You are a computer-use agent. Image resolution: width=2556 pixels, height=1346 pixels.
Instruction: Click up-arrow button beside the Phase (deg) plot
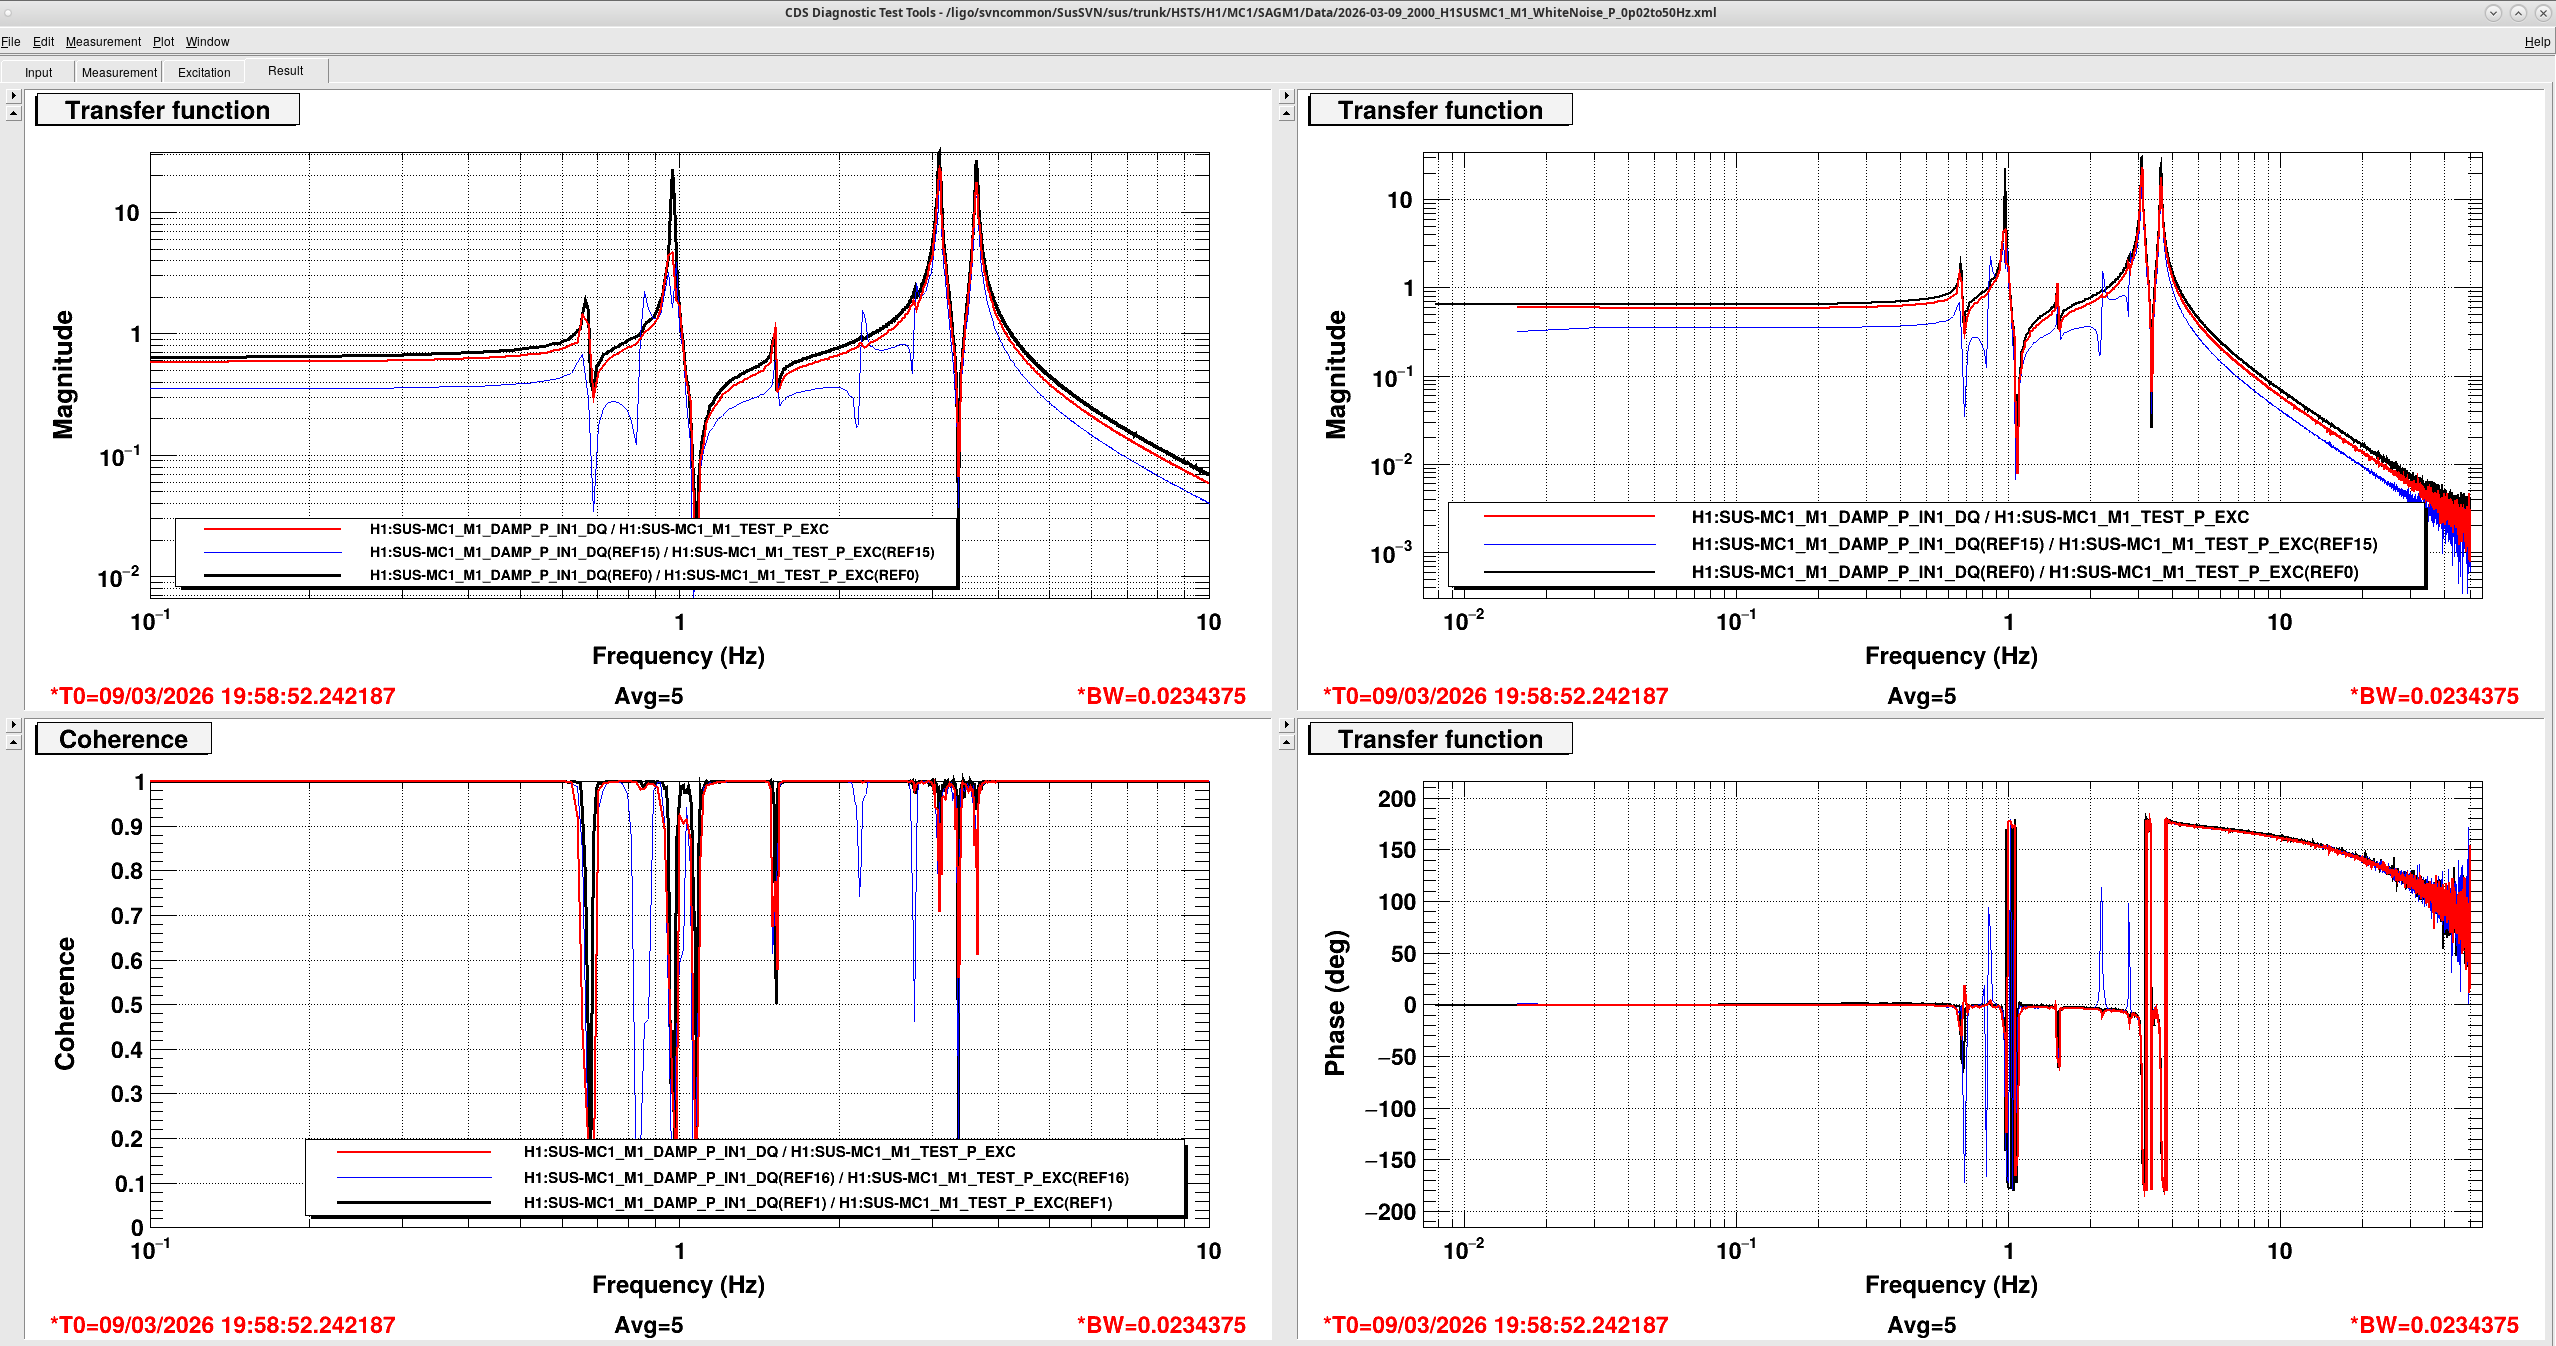click(x=1286, y=743)
